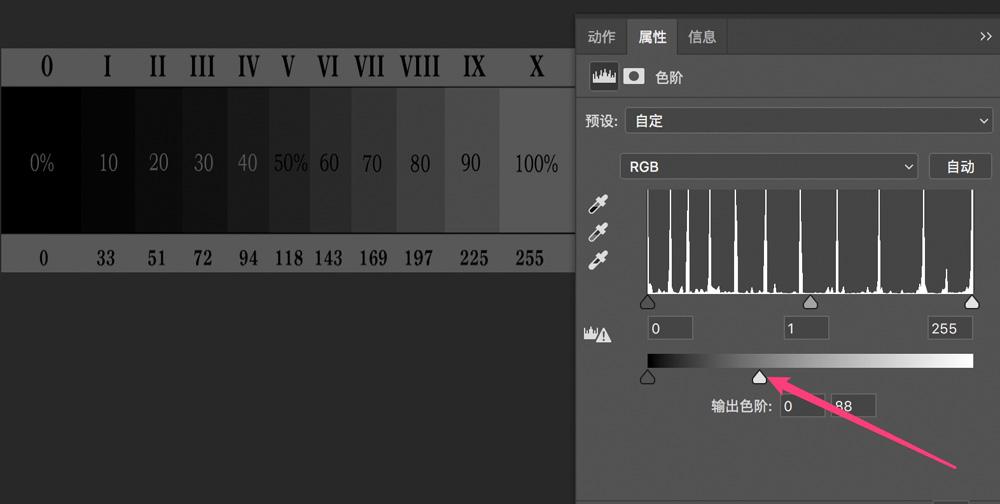
Task: Open the RGB channel dropdown
Action: pos(768,167)
